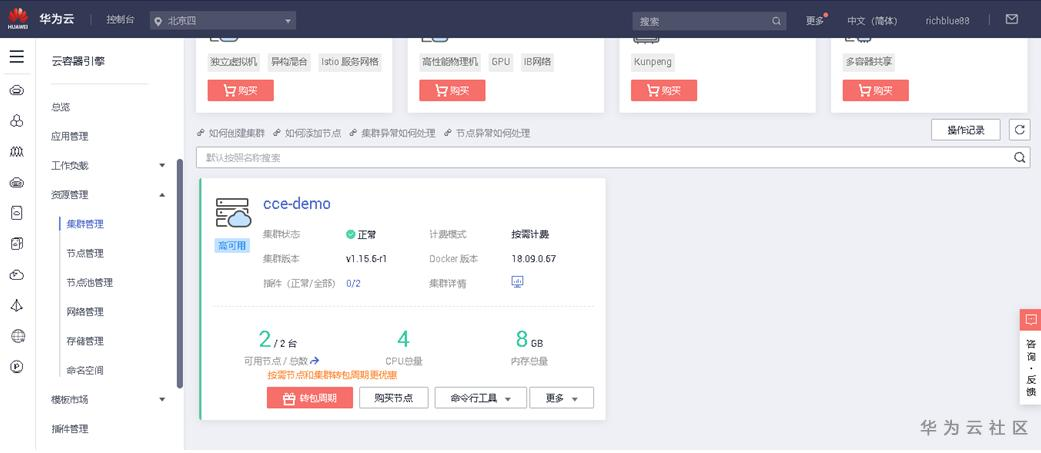Viewport: 1041px width, 453px height.
Task: Open the hamburger menu in the left rail
Action: 17,56
